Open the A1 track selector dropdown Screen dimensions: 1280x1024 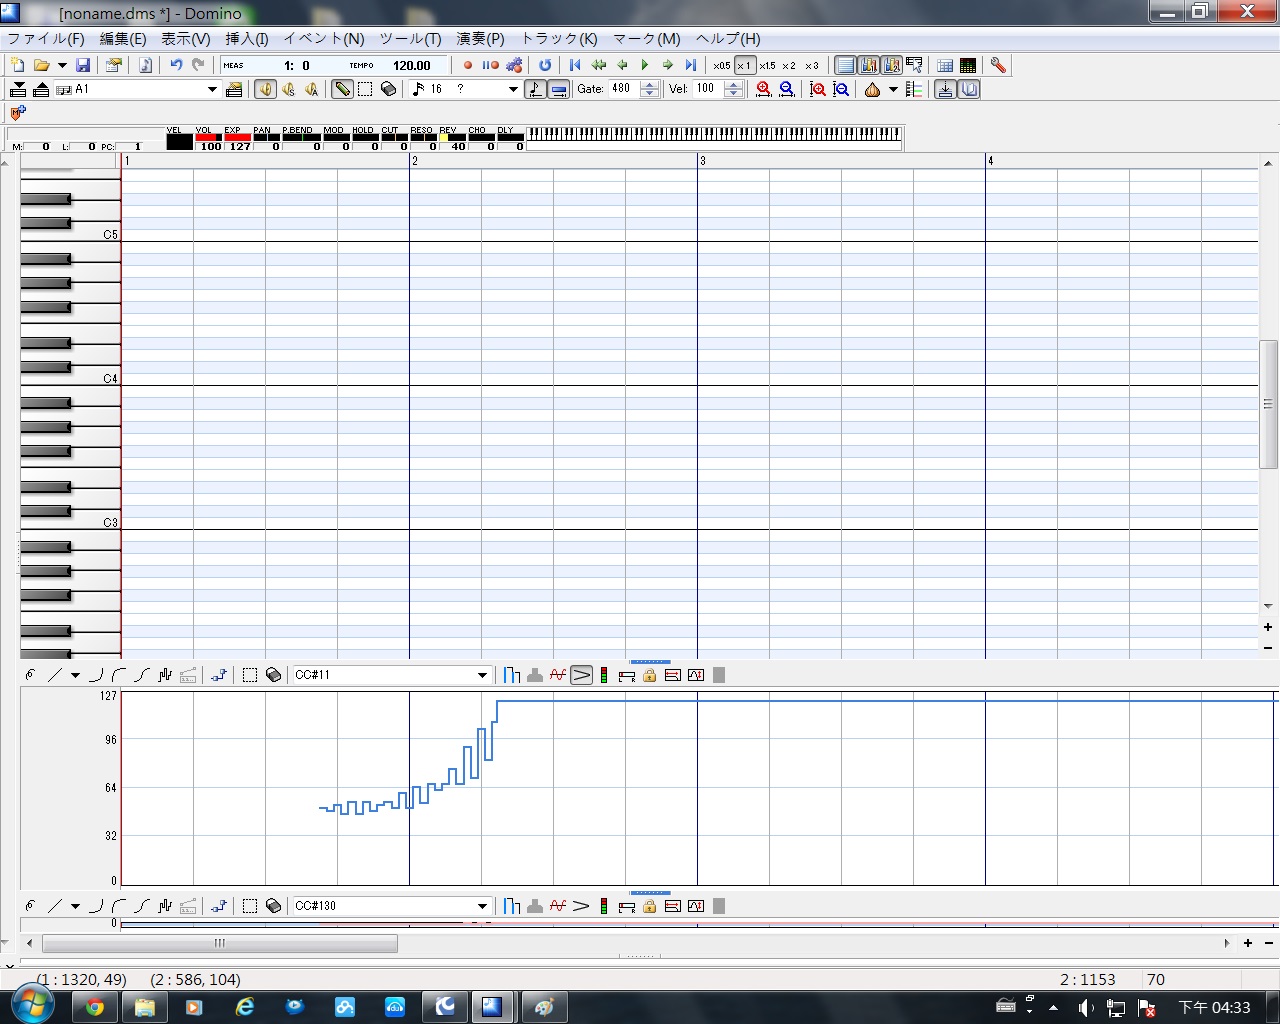pyautogui.click(x=212, y=89)
